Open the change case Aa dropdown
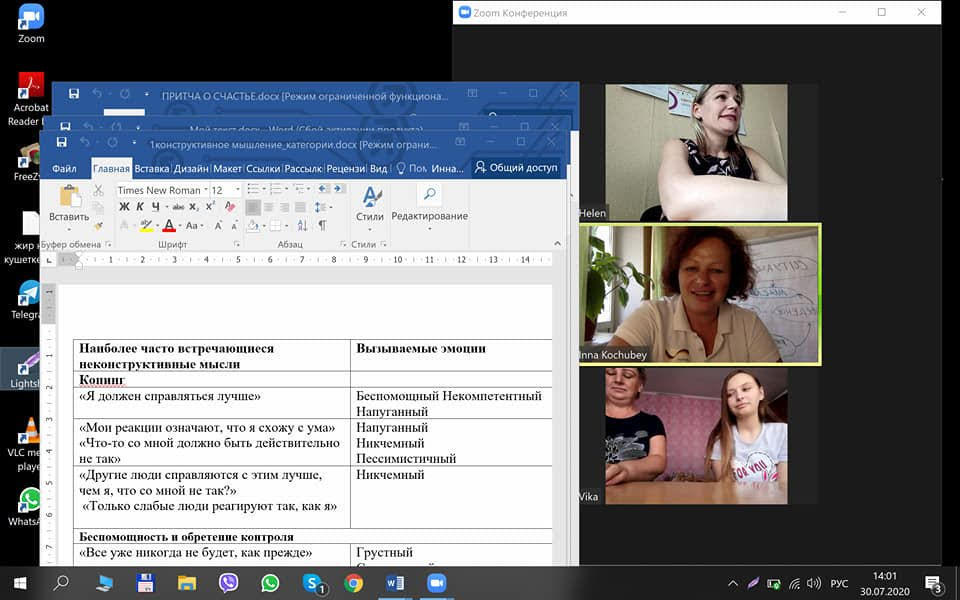 (194, 226)
